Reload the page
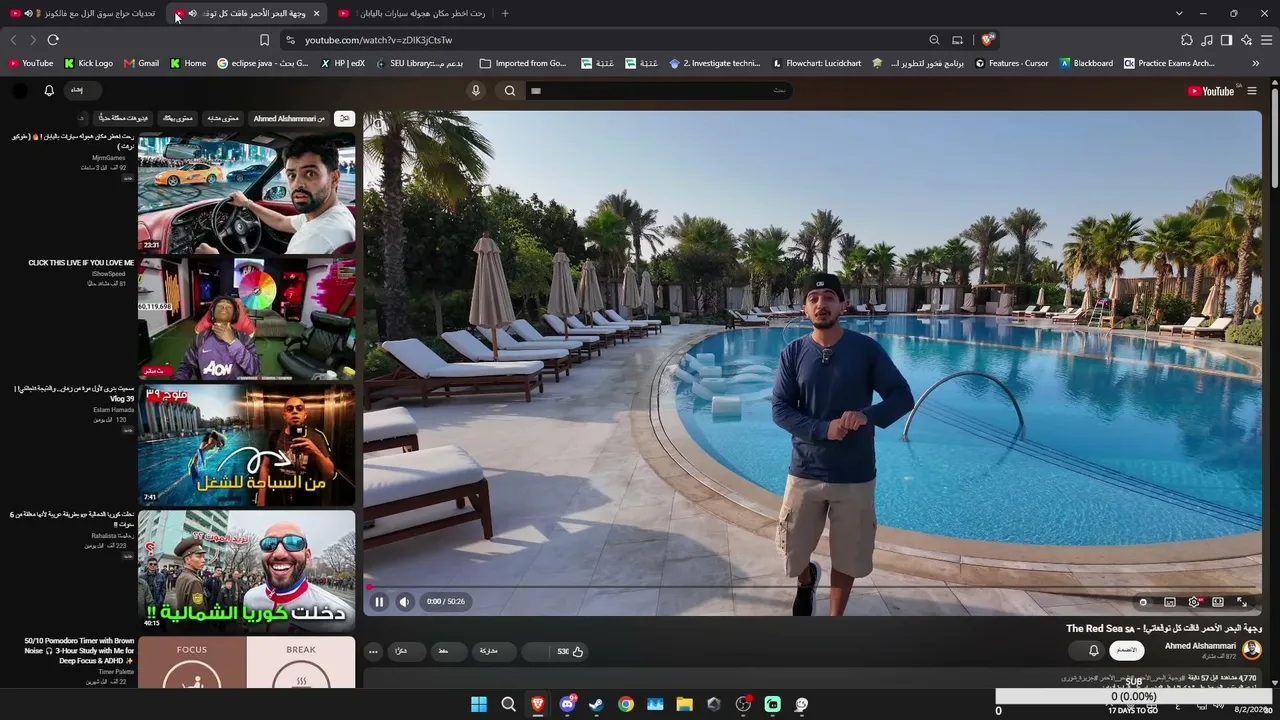This screenshot has width=1280, height=720. click(53, 40)
